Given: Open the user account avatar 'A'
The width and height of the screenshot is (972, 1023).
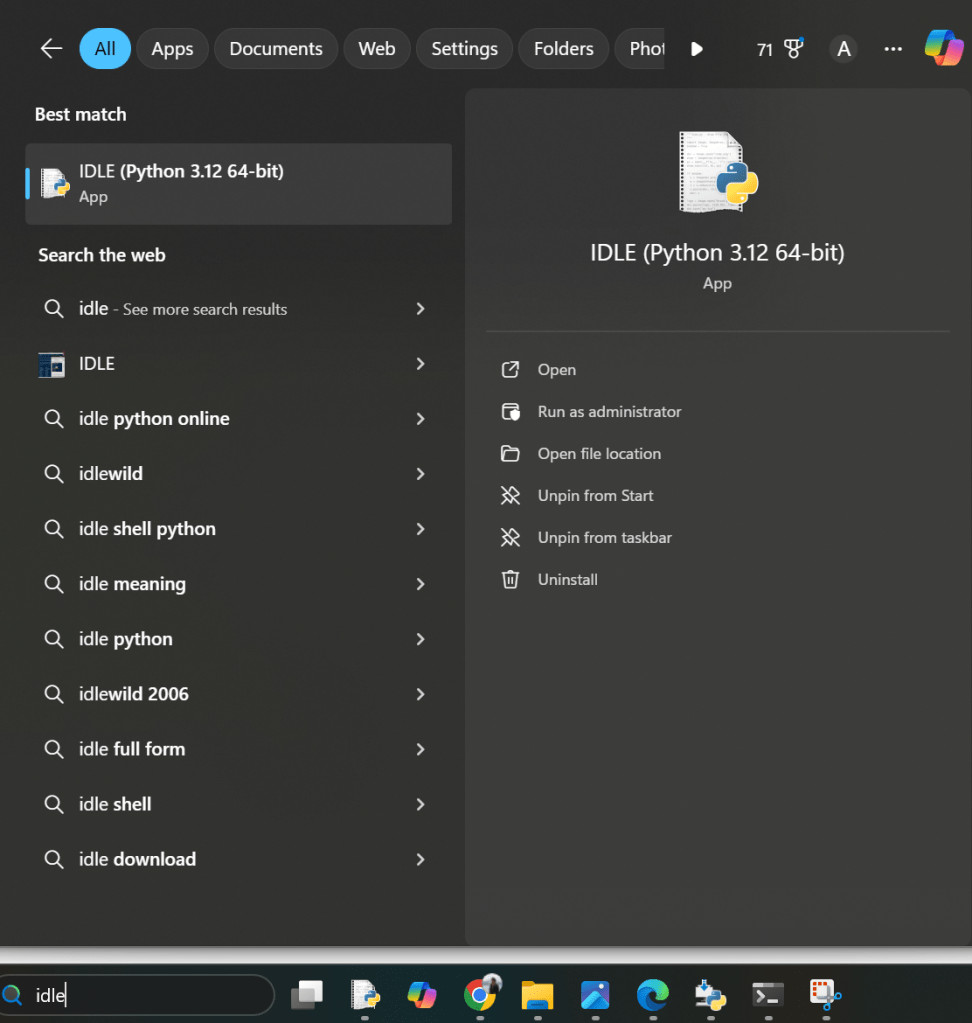Looking at the screenshot, I should pos(844,49).
